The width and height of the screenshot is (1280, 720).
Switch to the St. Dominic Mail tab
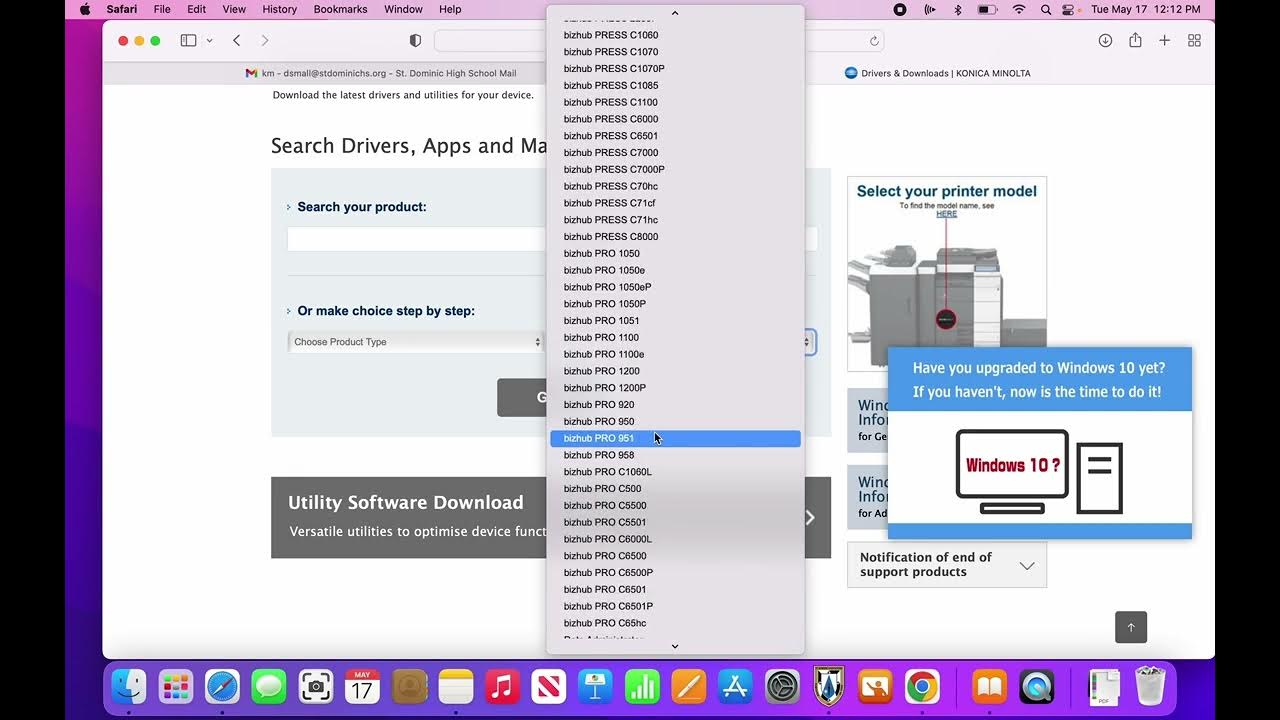tap(381, 73)
